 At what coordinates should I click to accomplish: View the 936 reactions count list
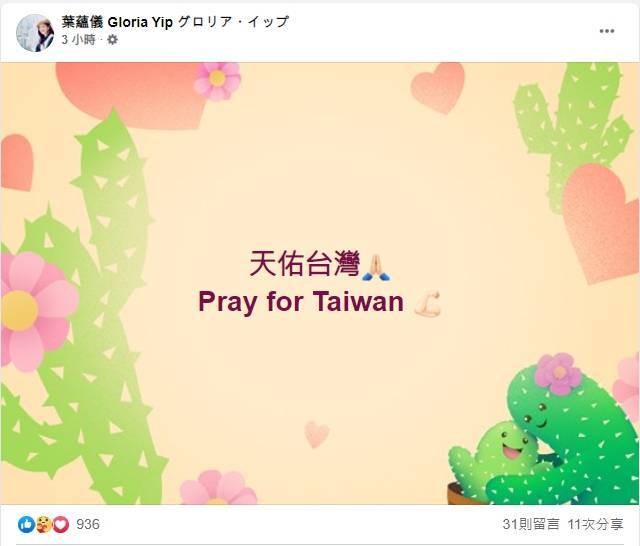coord(88,524)
